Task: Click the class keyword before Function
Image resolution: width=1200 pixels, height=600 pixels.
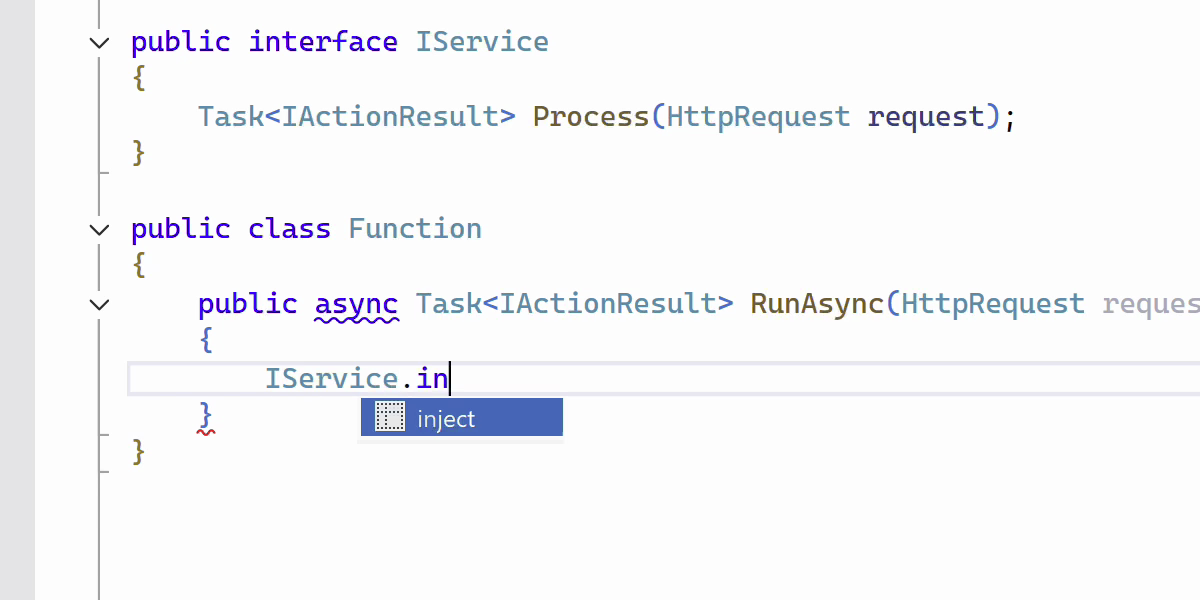Action: click(289, 229)
